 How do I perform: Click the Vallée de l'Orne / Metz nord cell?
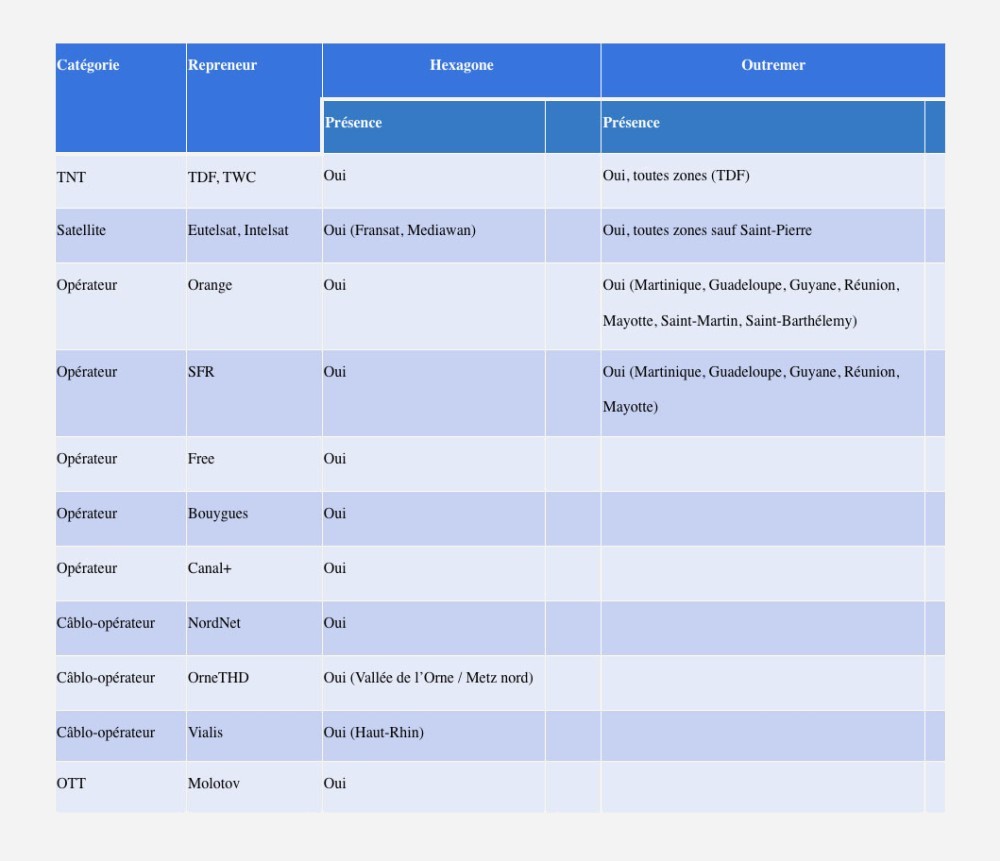coord(428,679)
